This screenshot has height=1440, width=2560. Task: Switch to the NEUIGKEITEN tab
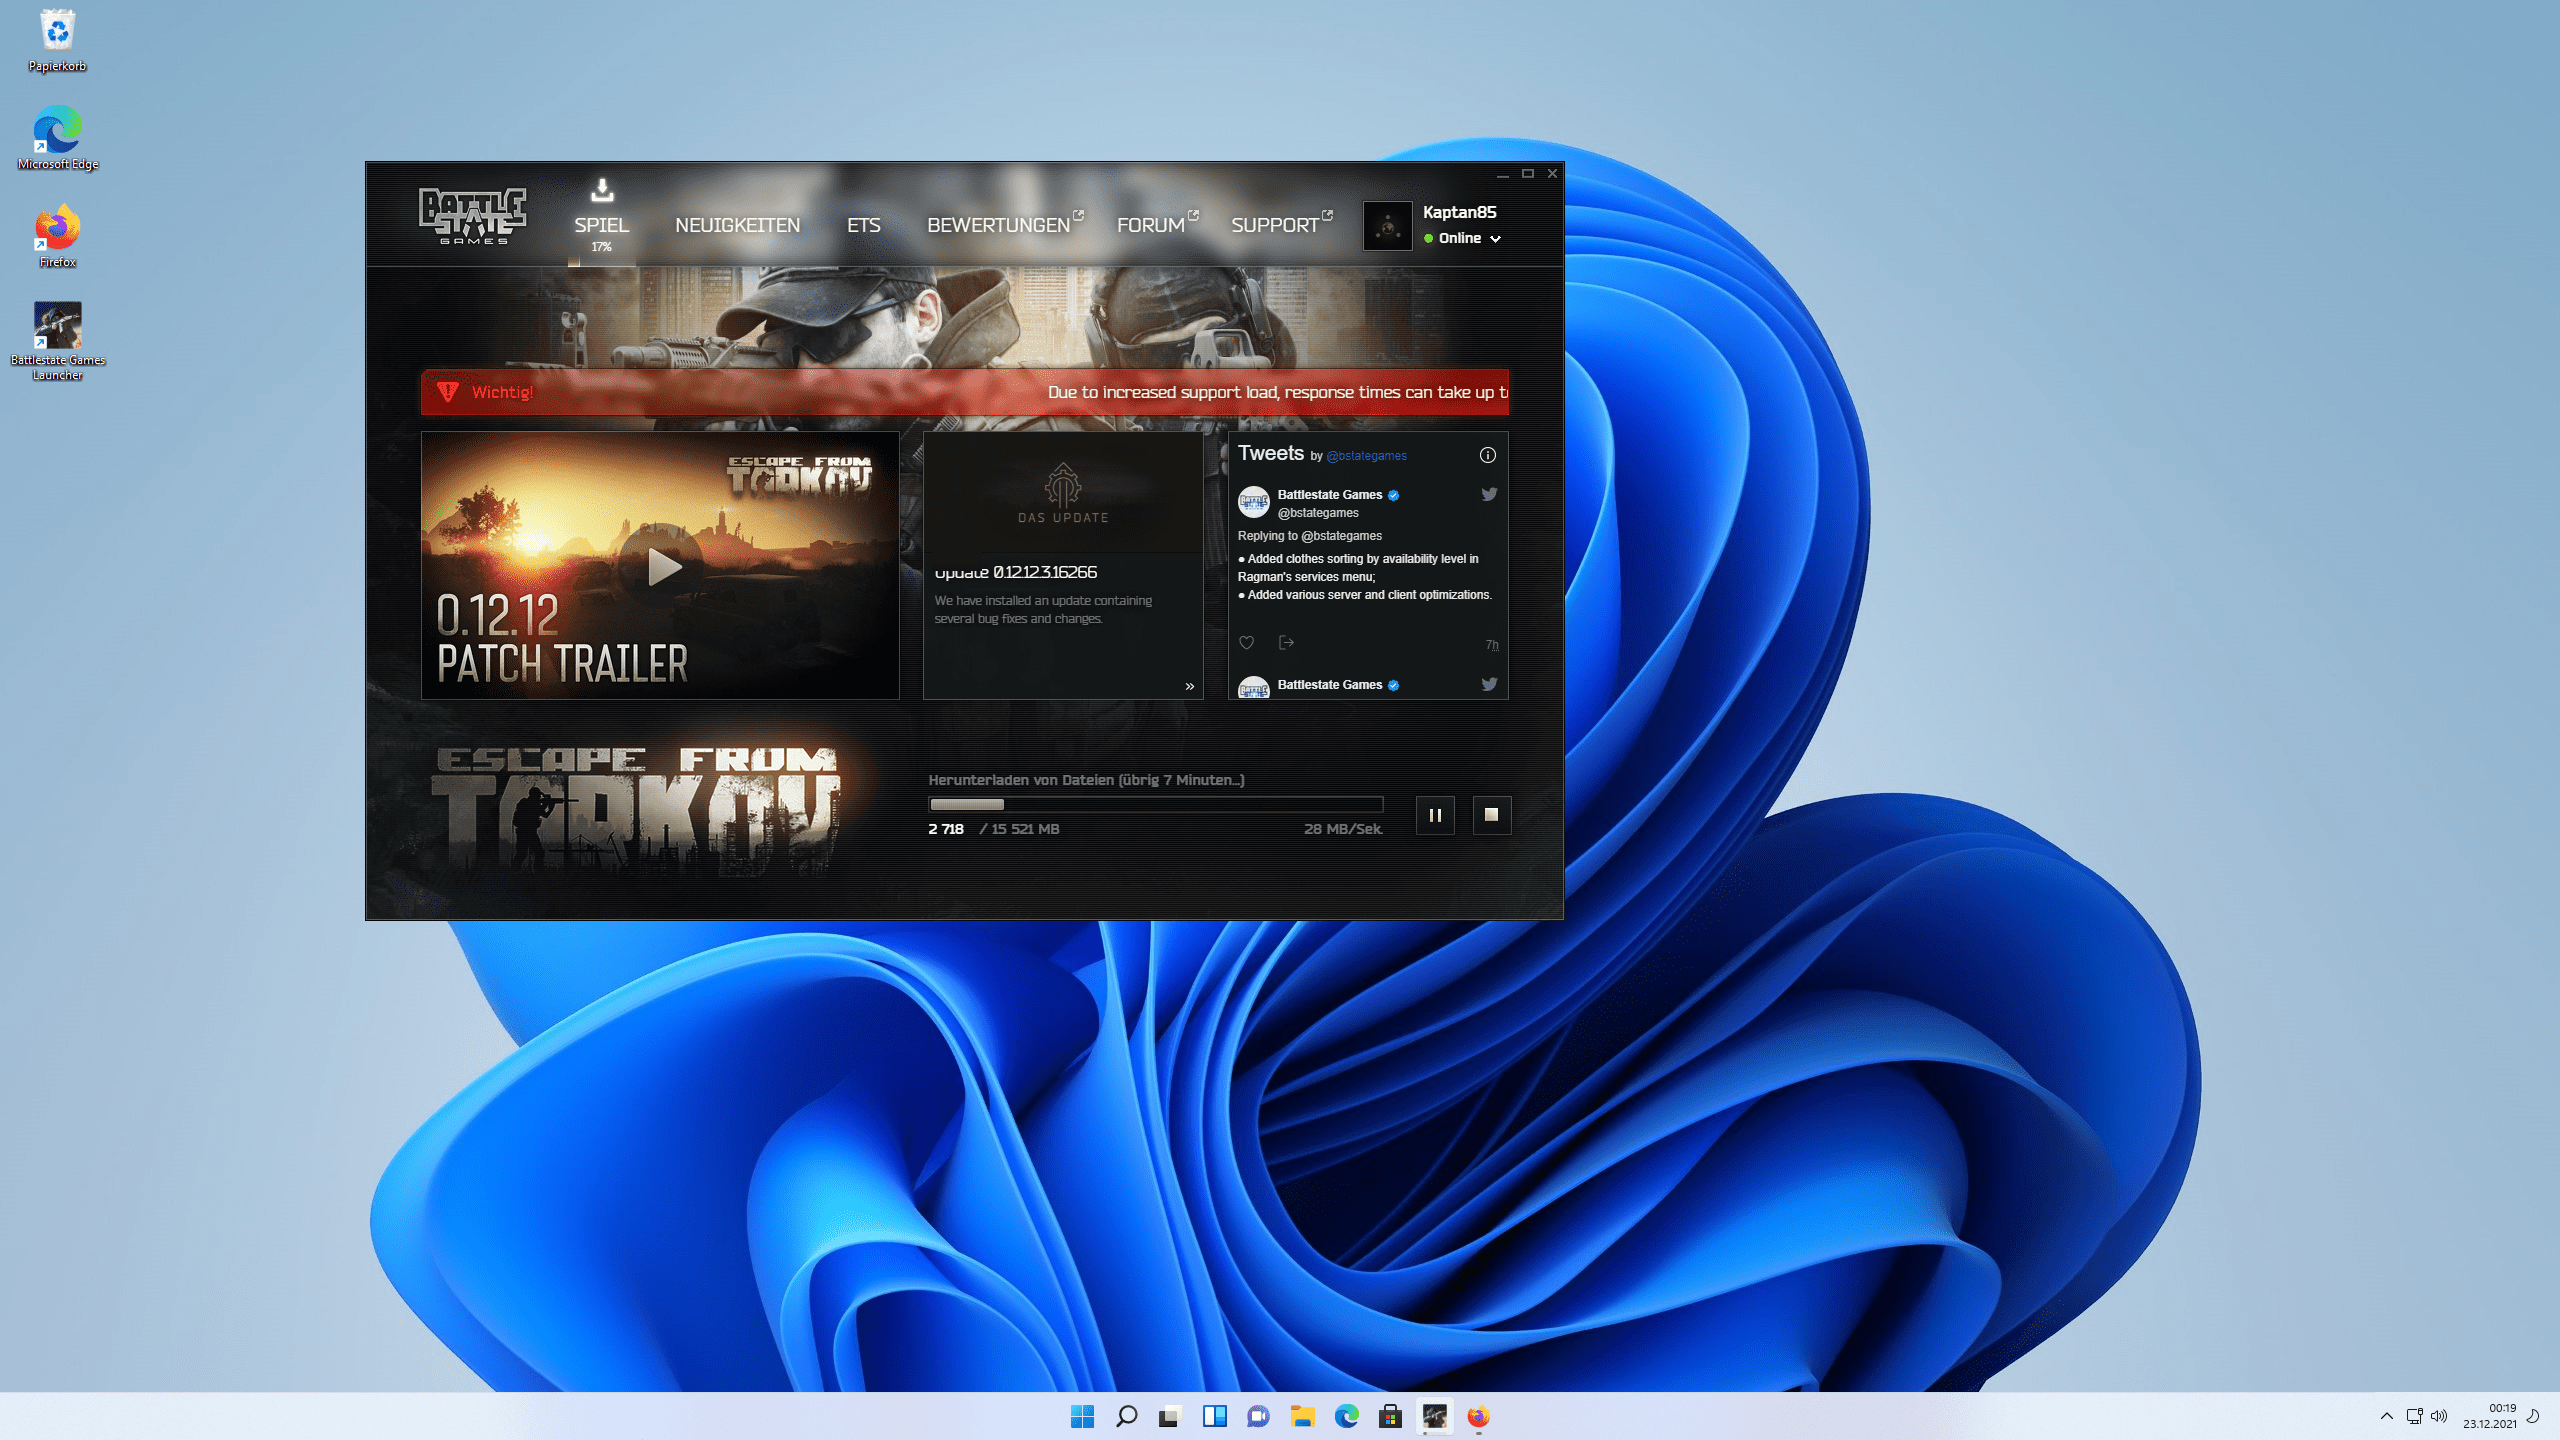click(737, 225)
